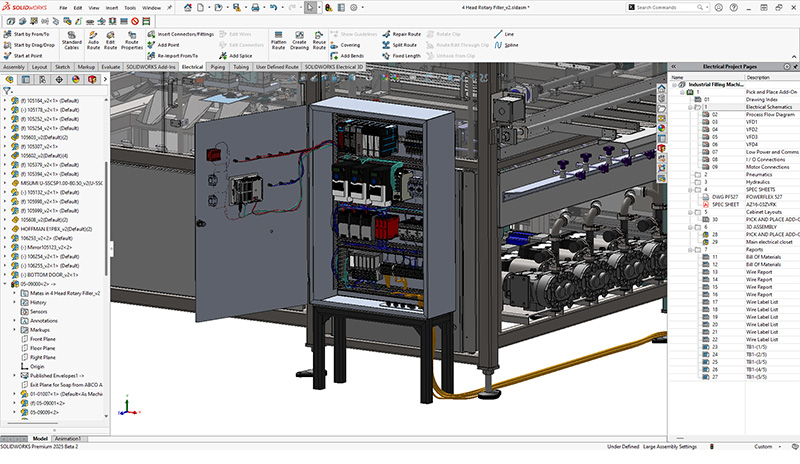
Task: Click the Covering command
Action: (345, 45)
